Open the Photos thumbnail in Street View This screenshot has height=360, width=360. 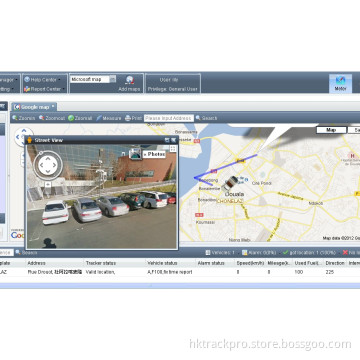tap(135, 153)
